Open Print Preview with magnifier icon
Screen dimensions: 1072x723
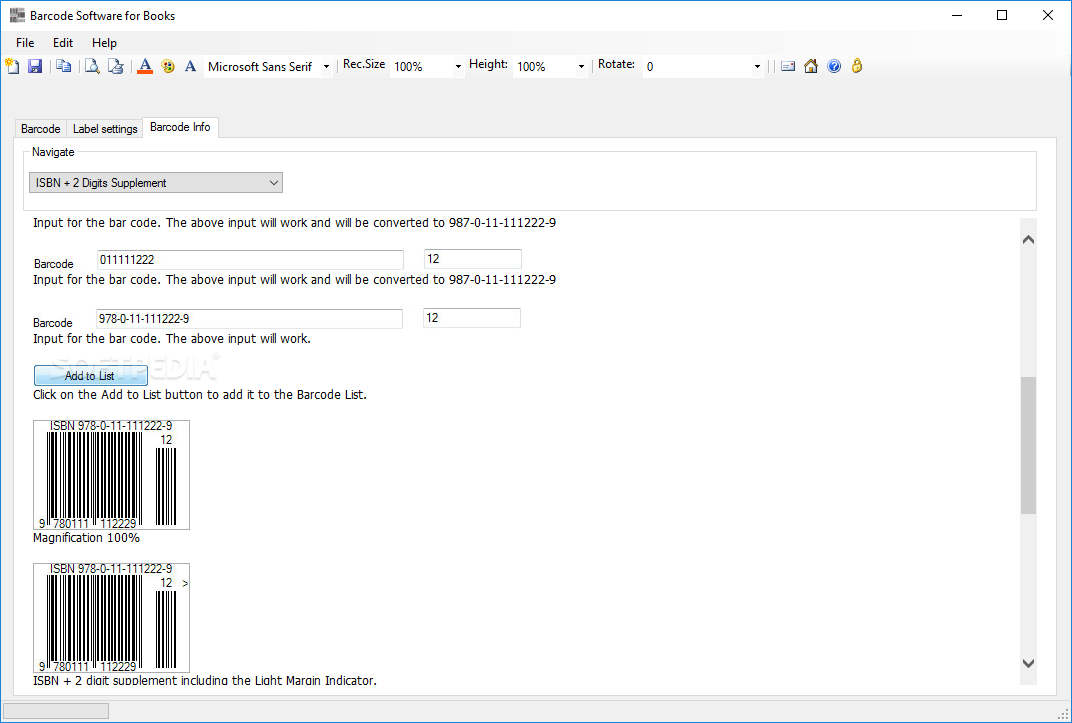click(x=92, y=66)
